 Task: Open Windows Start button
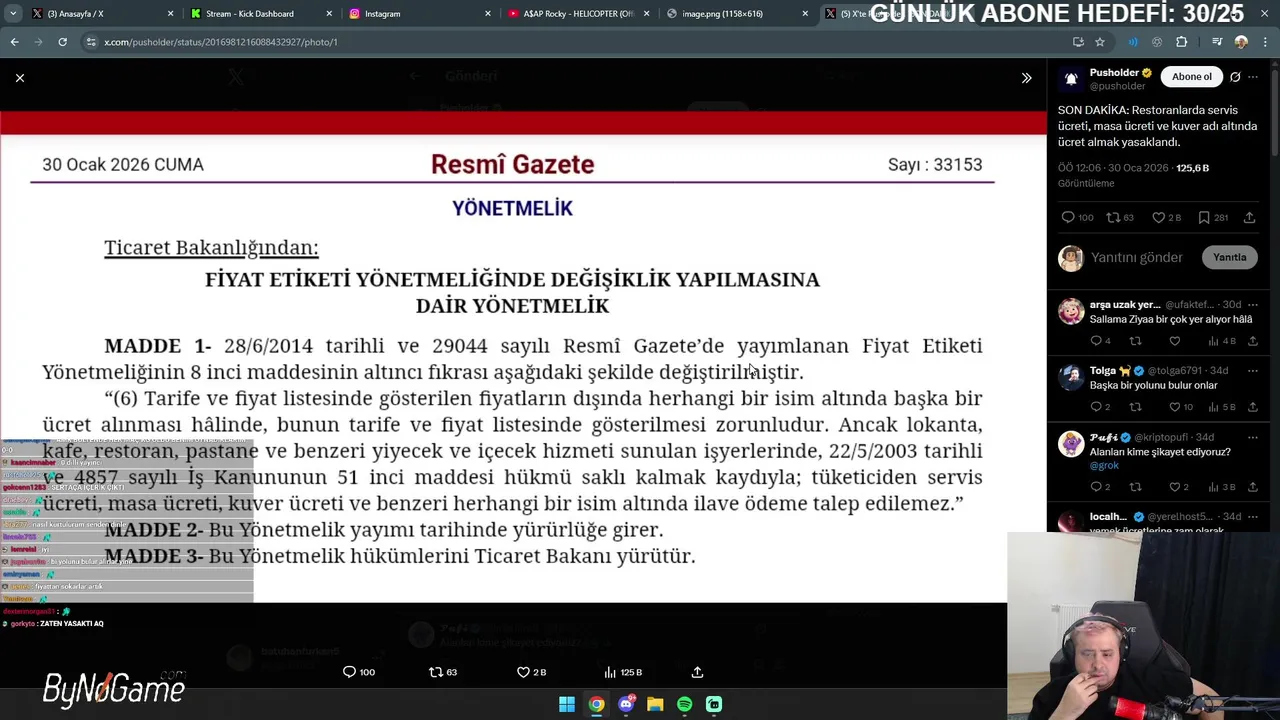(567, 704)
